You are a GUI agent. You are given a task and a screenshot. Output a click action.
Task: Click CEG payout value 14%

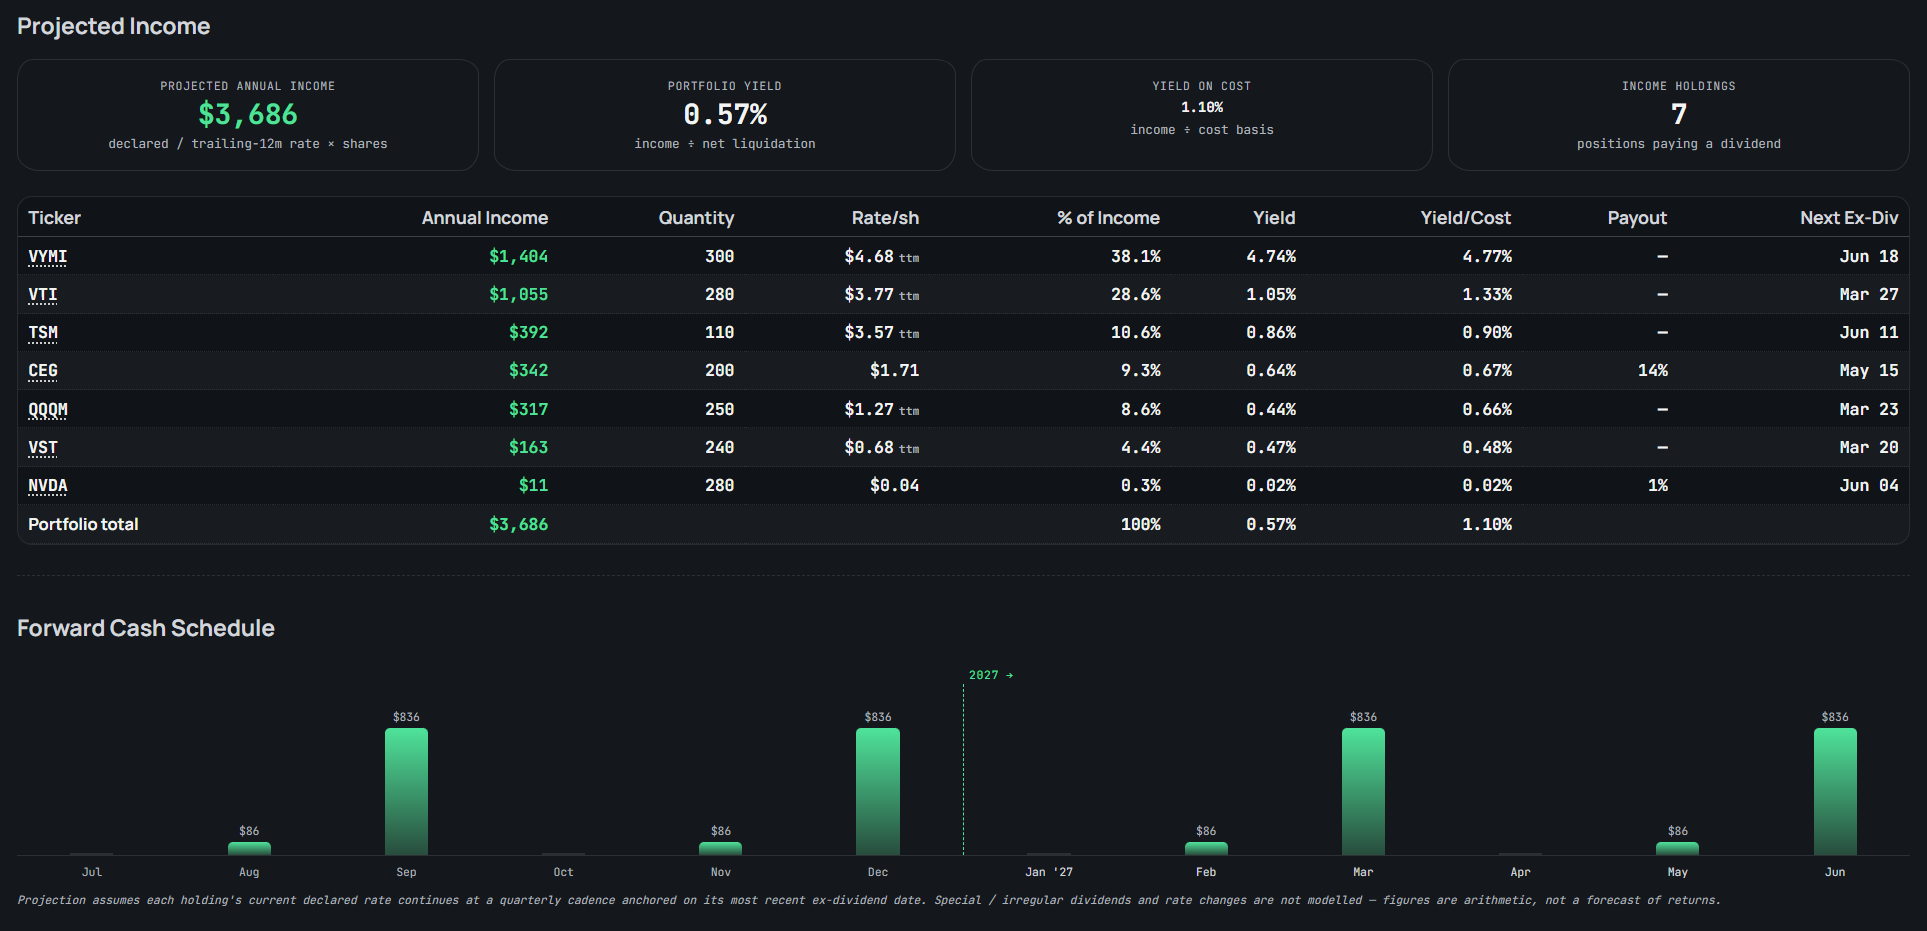(x=1652, y=370)
